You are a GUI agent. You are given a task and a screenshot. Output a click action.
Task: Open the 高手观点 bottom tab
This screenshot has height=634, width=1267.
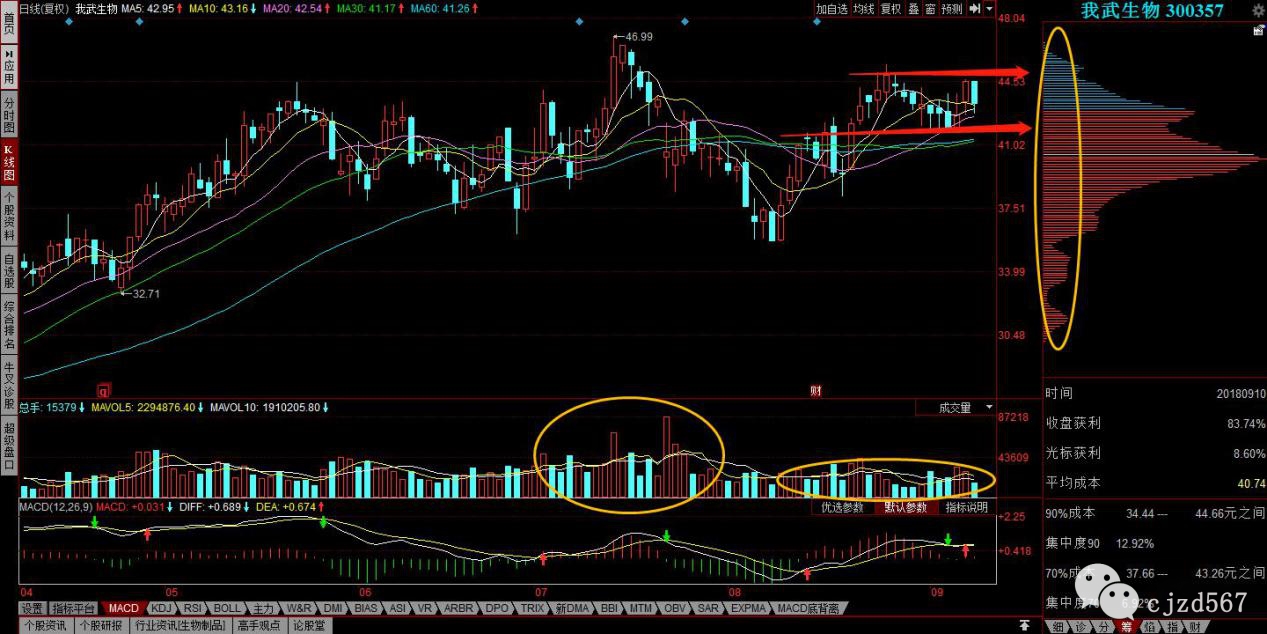pyautogui.click(x=259, y=626)
